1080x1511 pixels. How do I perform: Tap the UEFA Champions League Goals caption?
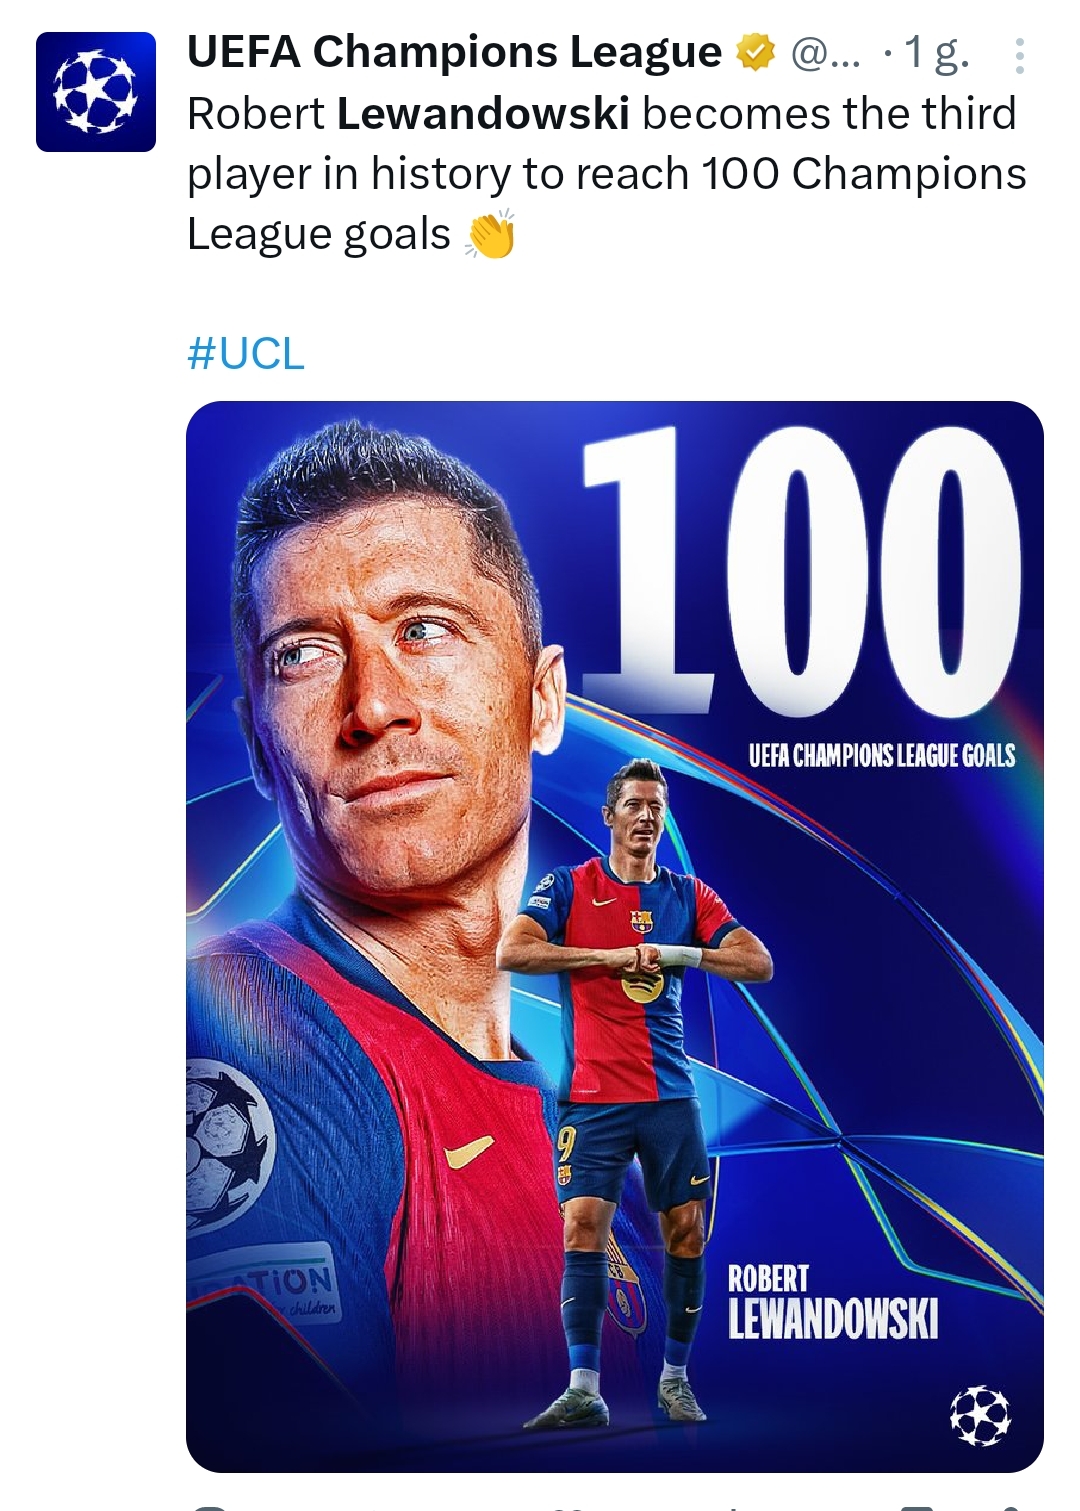pos(881,755)
